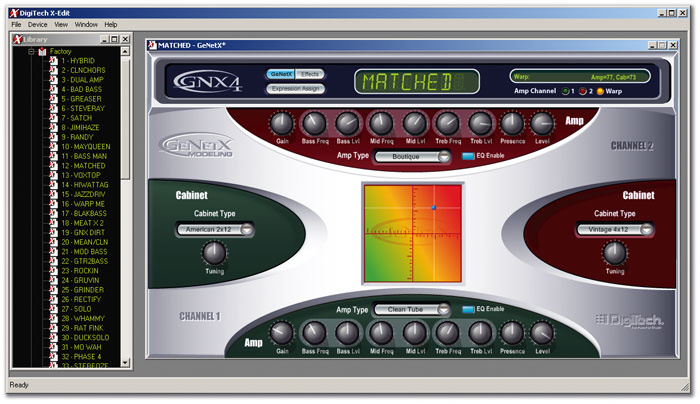The height and width of the screenshot is (404, 700).
Task: Click the preset icon beside 20 - MEAN/CLN
Action: click(54, 242)
